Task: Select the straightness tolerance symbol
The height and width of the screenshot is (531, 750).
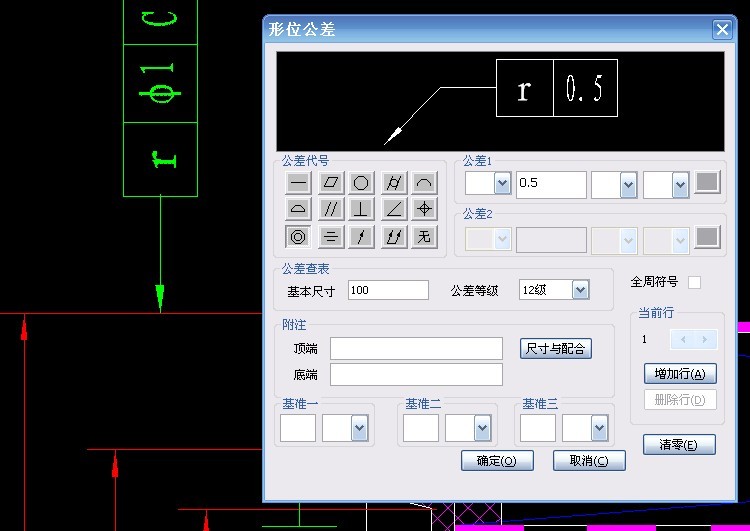Action: [297, 183]
